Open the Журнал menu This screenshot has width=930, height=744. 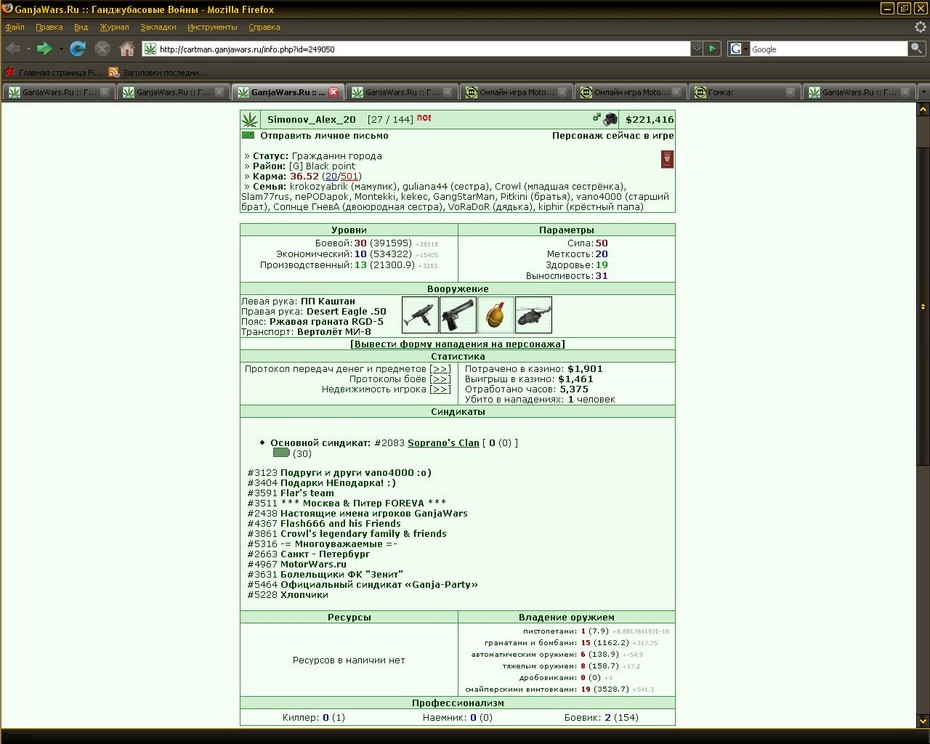(x=114, y=27)
